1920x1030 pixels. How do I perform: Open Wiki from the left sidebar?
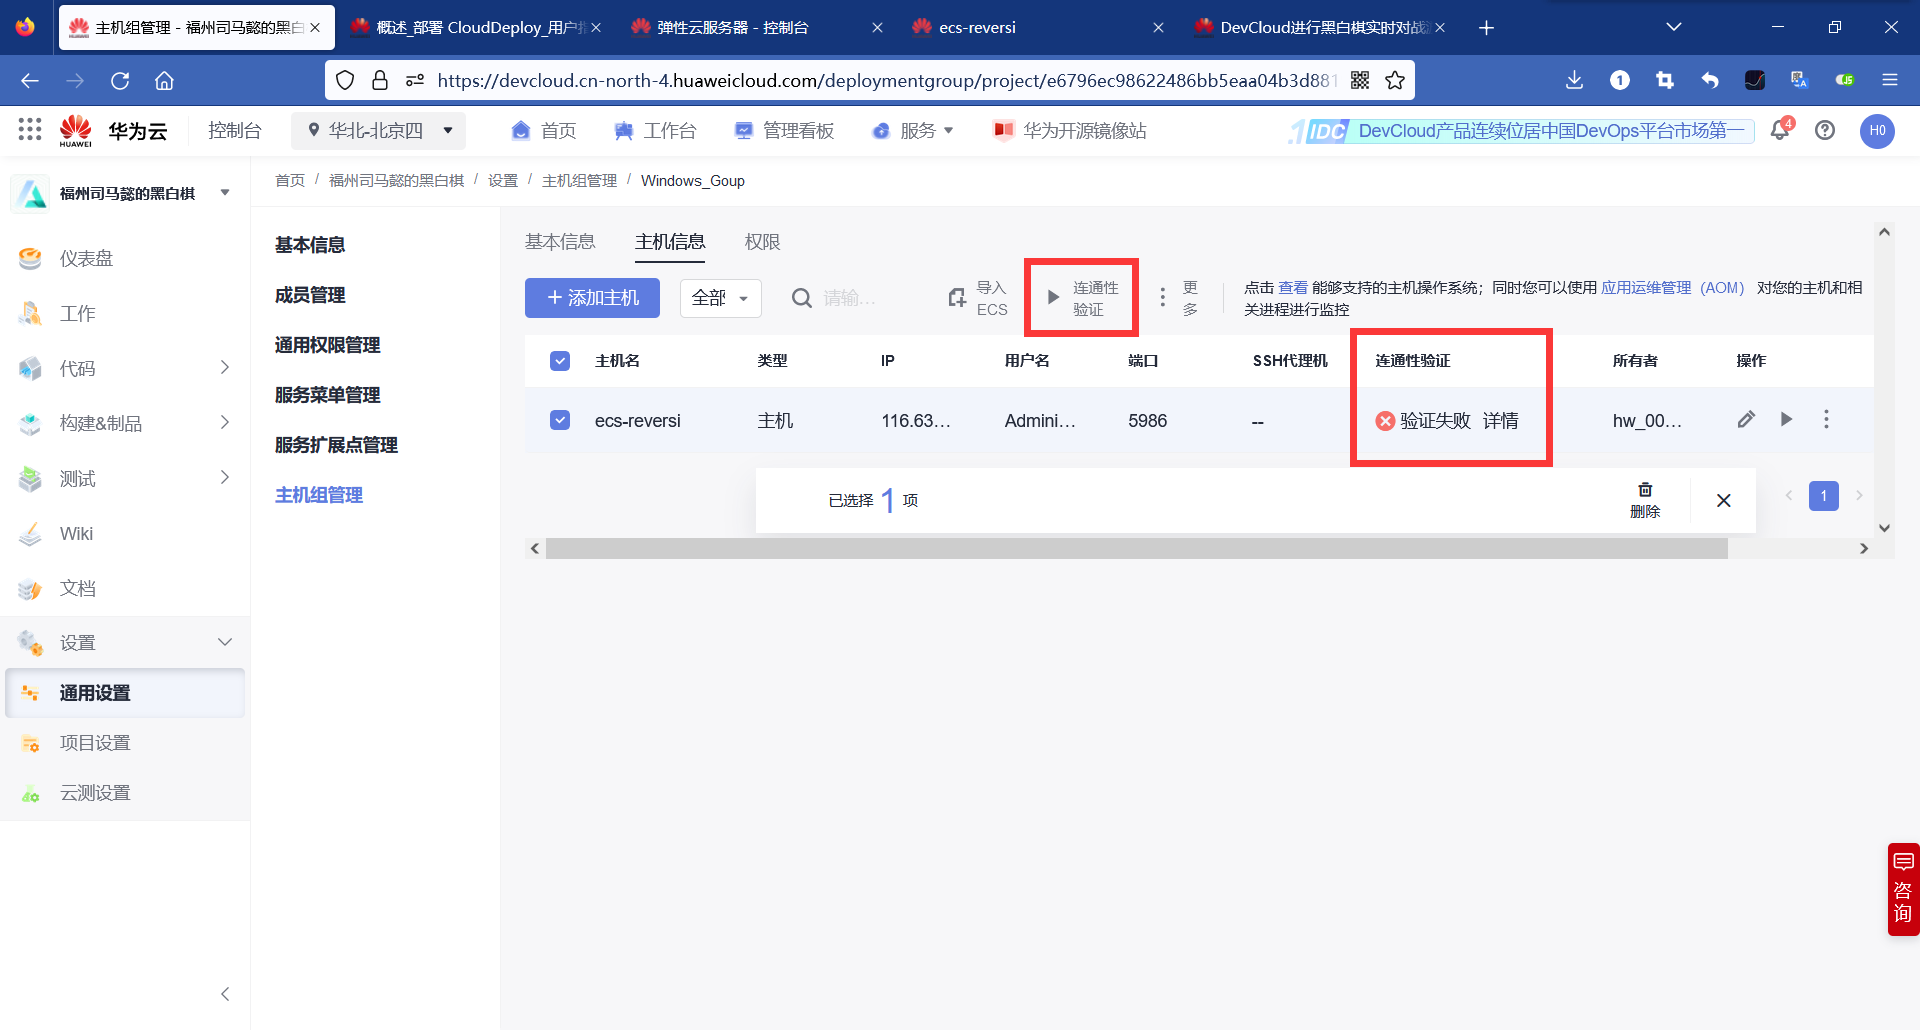click(77, 533)
